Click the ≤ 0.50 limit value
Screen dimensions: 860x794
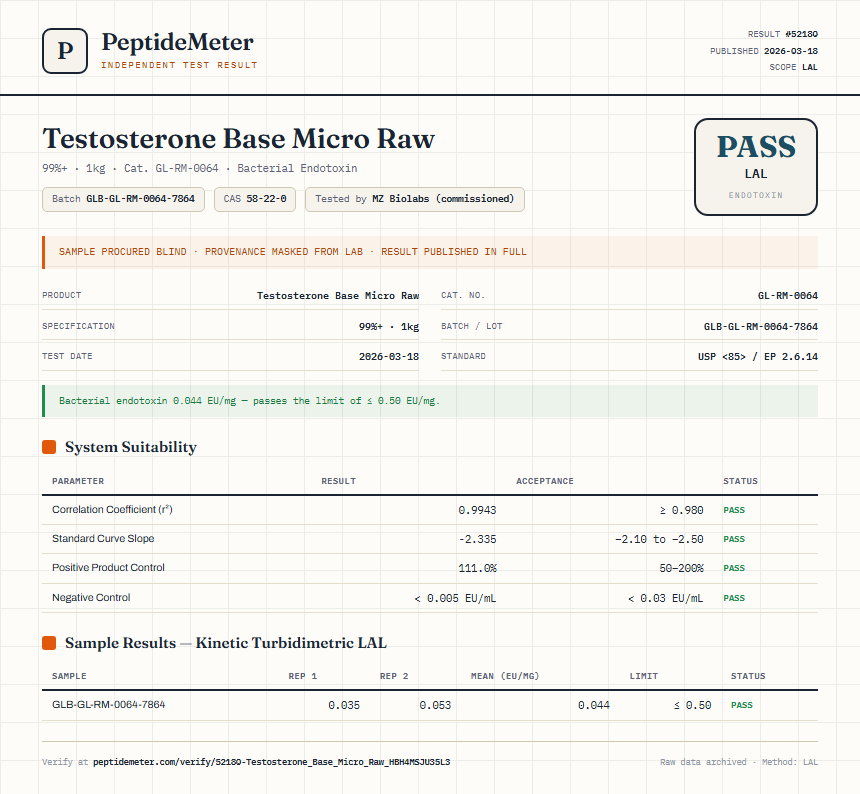(693, 705)
